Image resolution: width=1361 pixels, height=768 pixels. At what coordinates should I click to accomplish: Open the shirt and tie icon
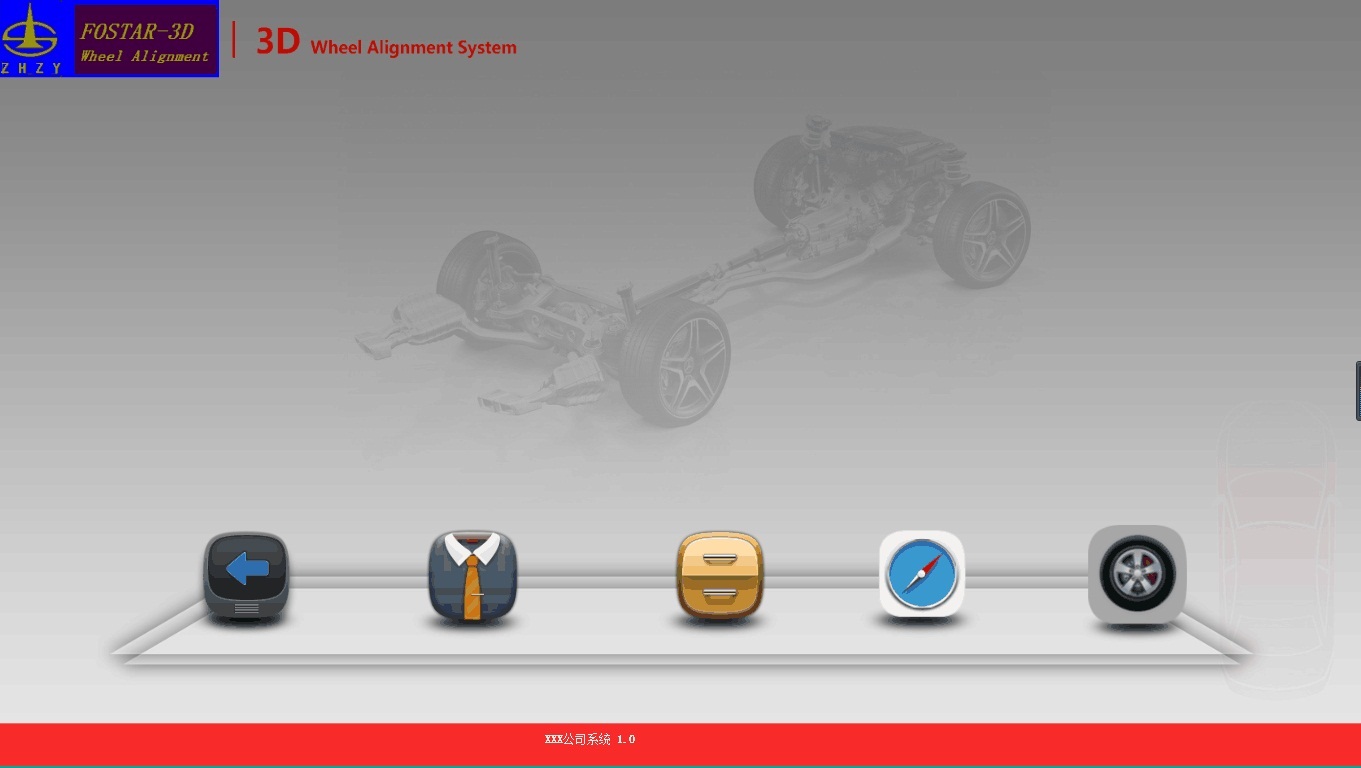pyautogui.click(x=472, y=576)
